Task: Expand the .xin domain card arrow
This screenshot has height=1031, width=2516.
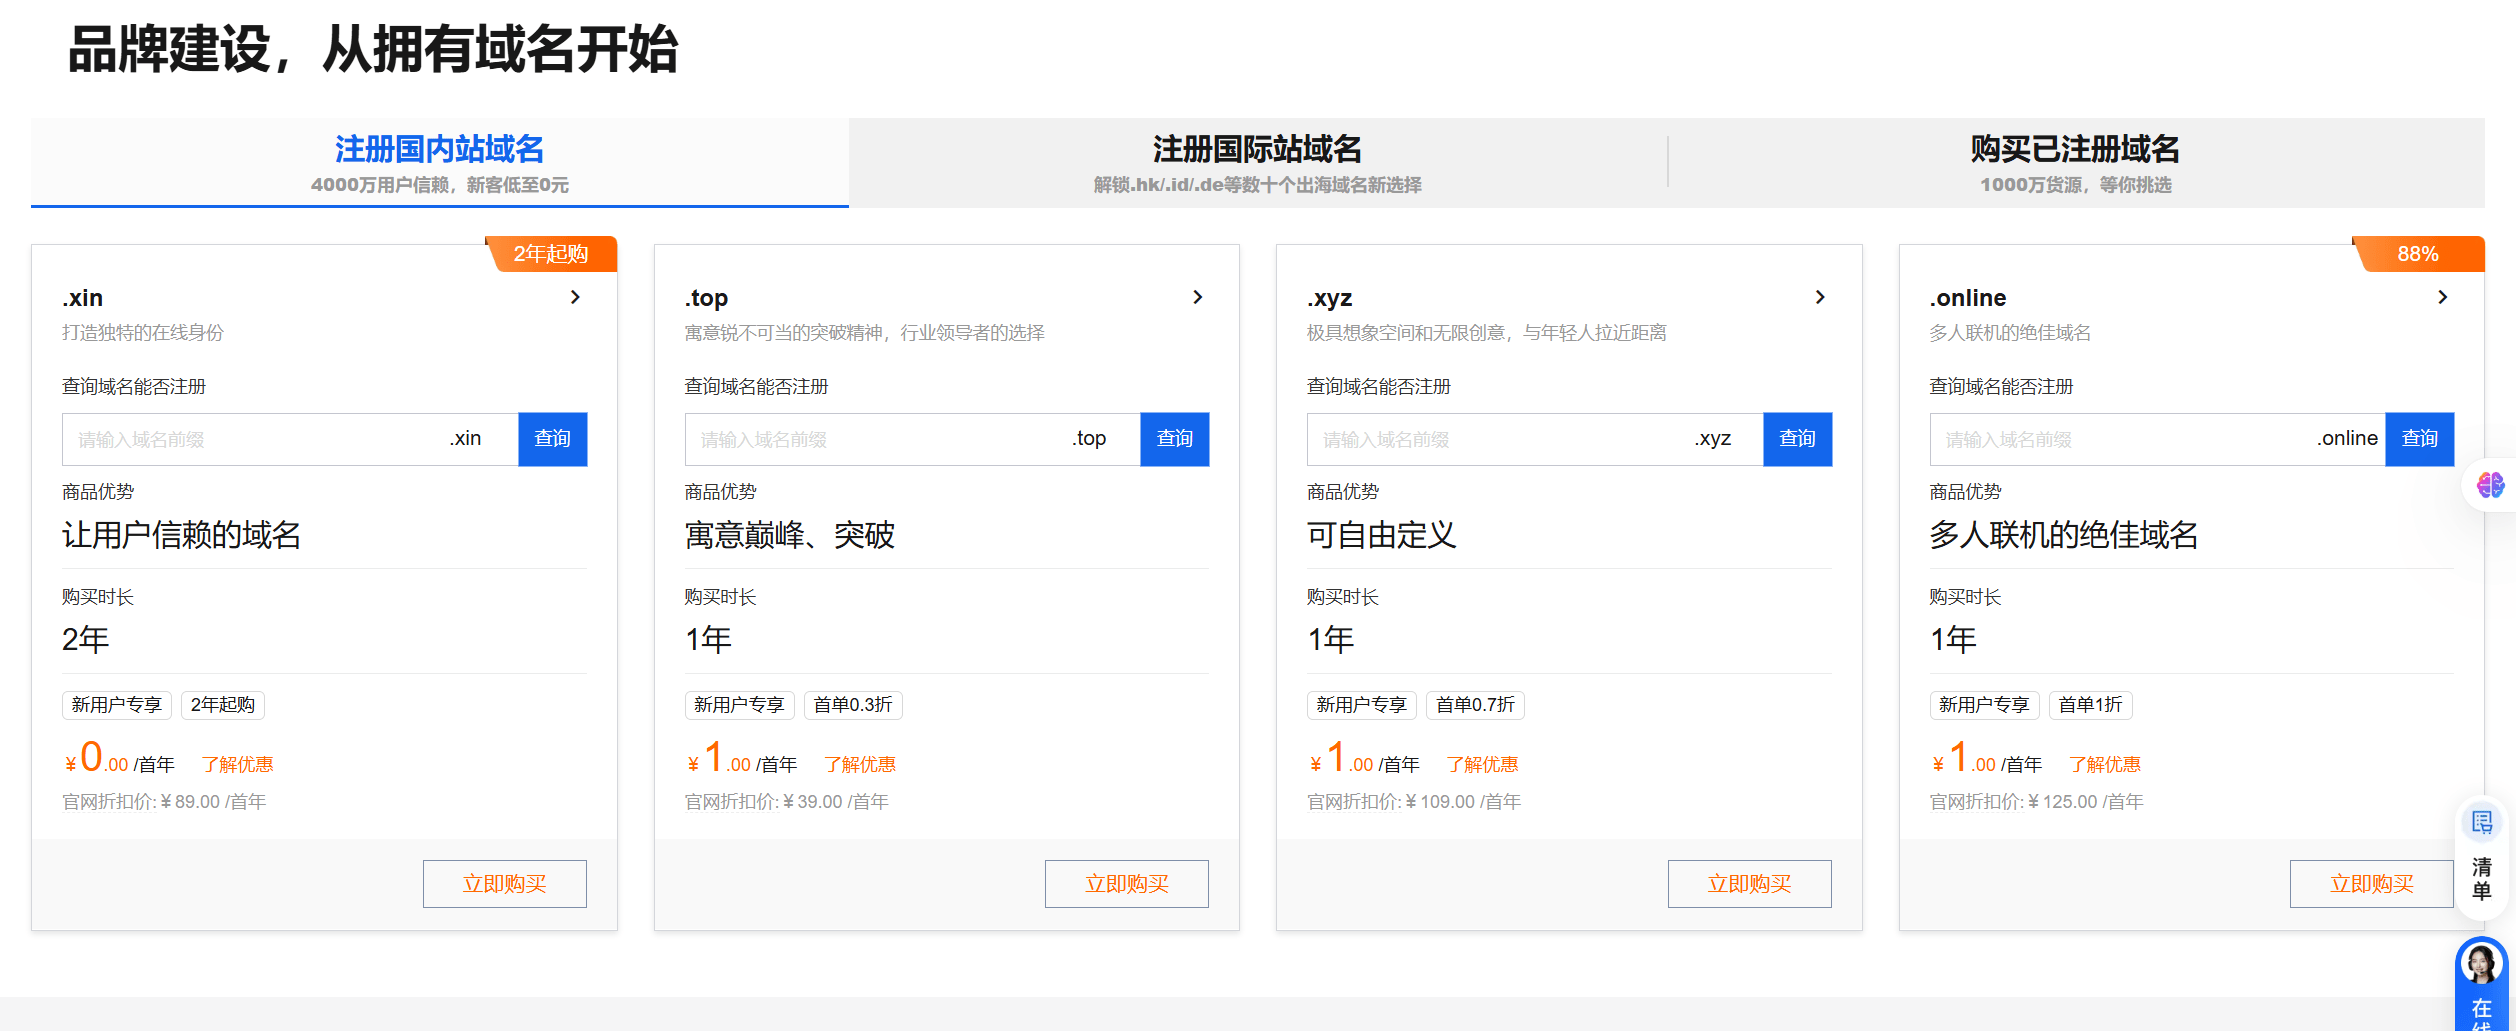Action: point(575,297)
